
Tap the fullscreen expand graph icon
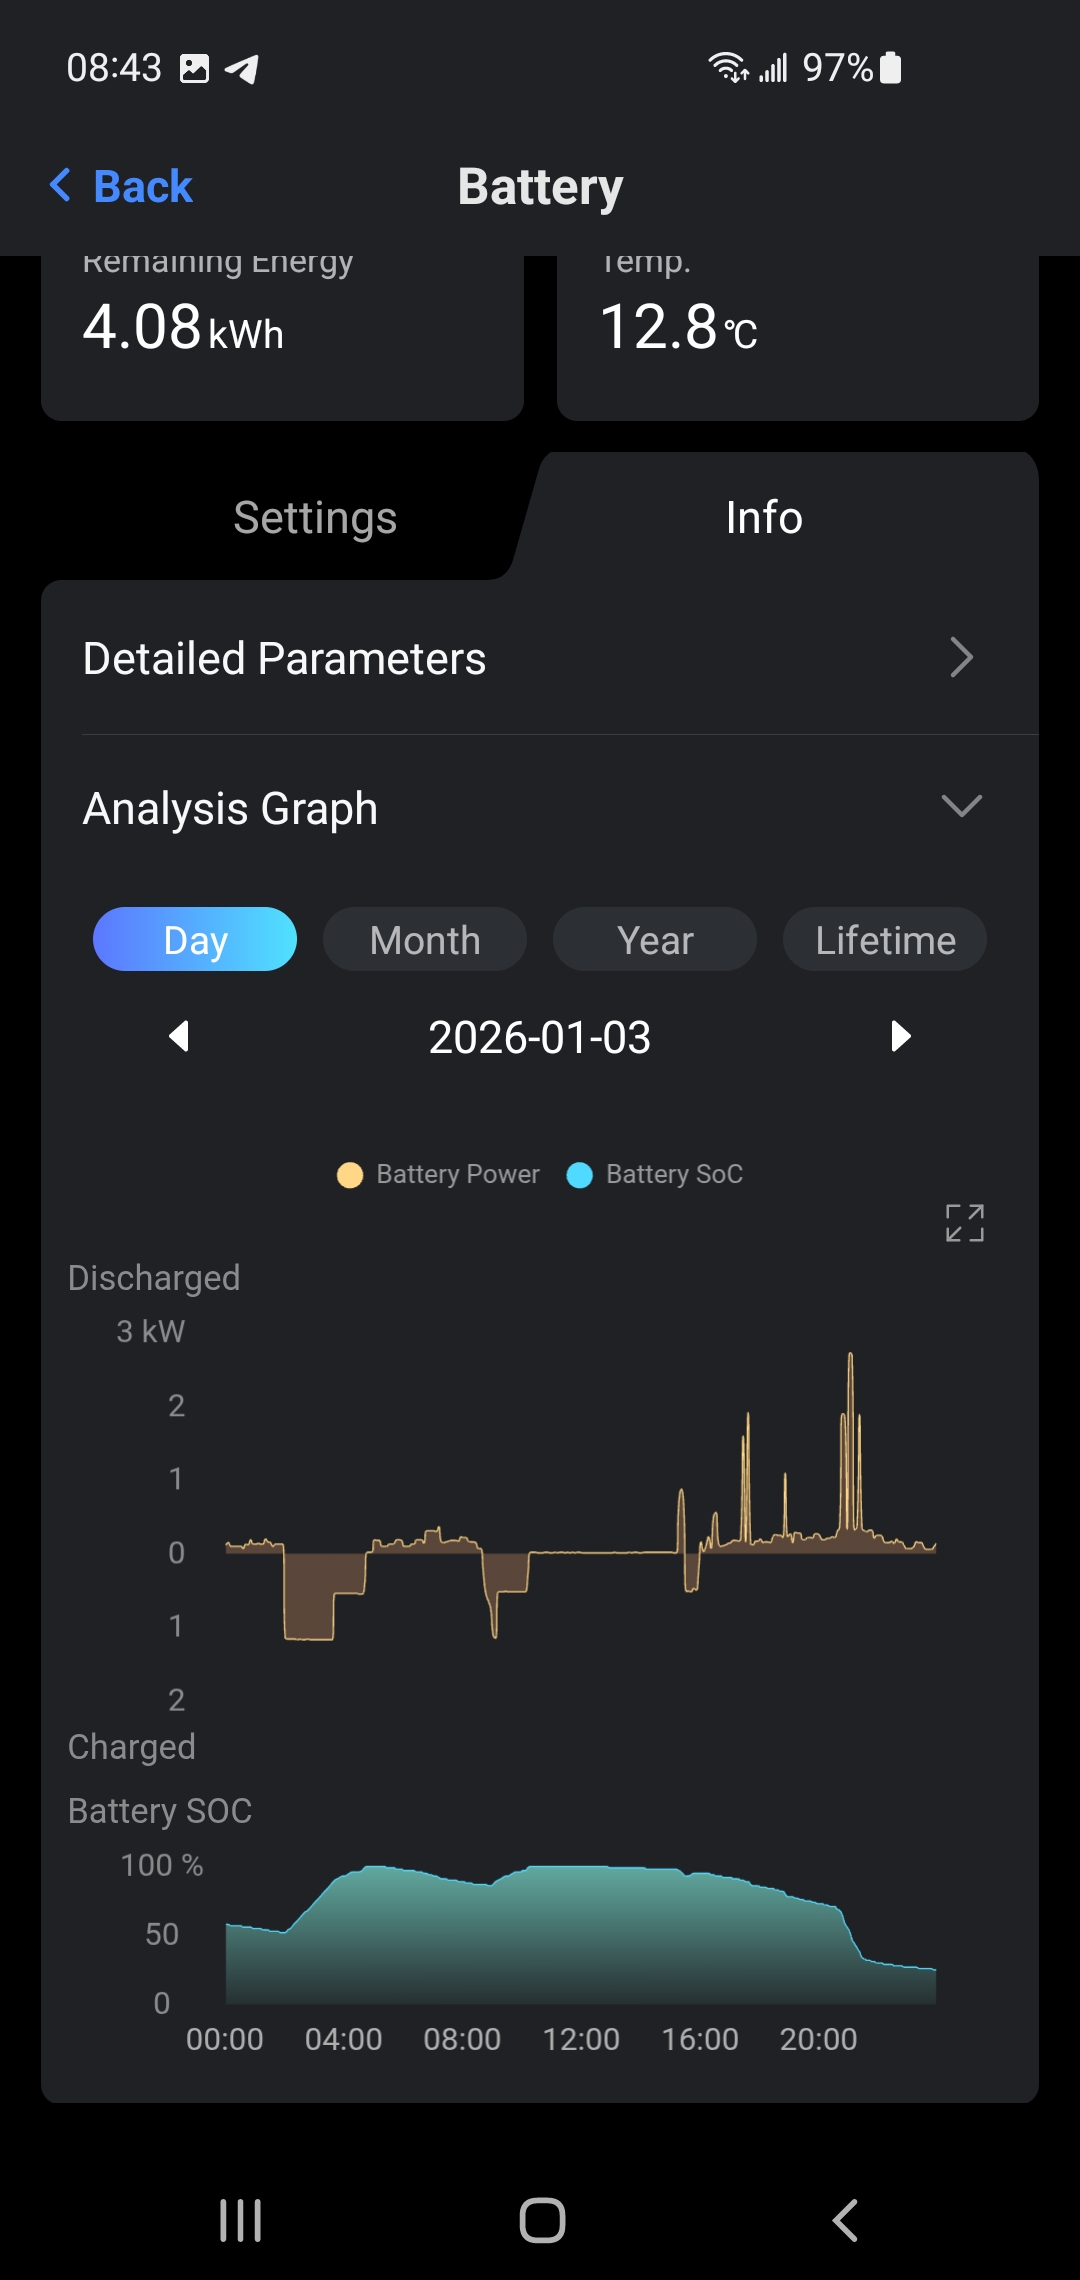965,1222
